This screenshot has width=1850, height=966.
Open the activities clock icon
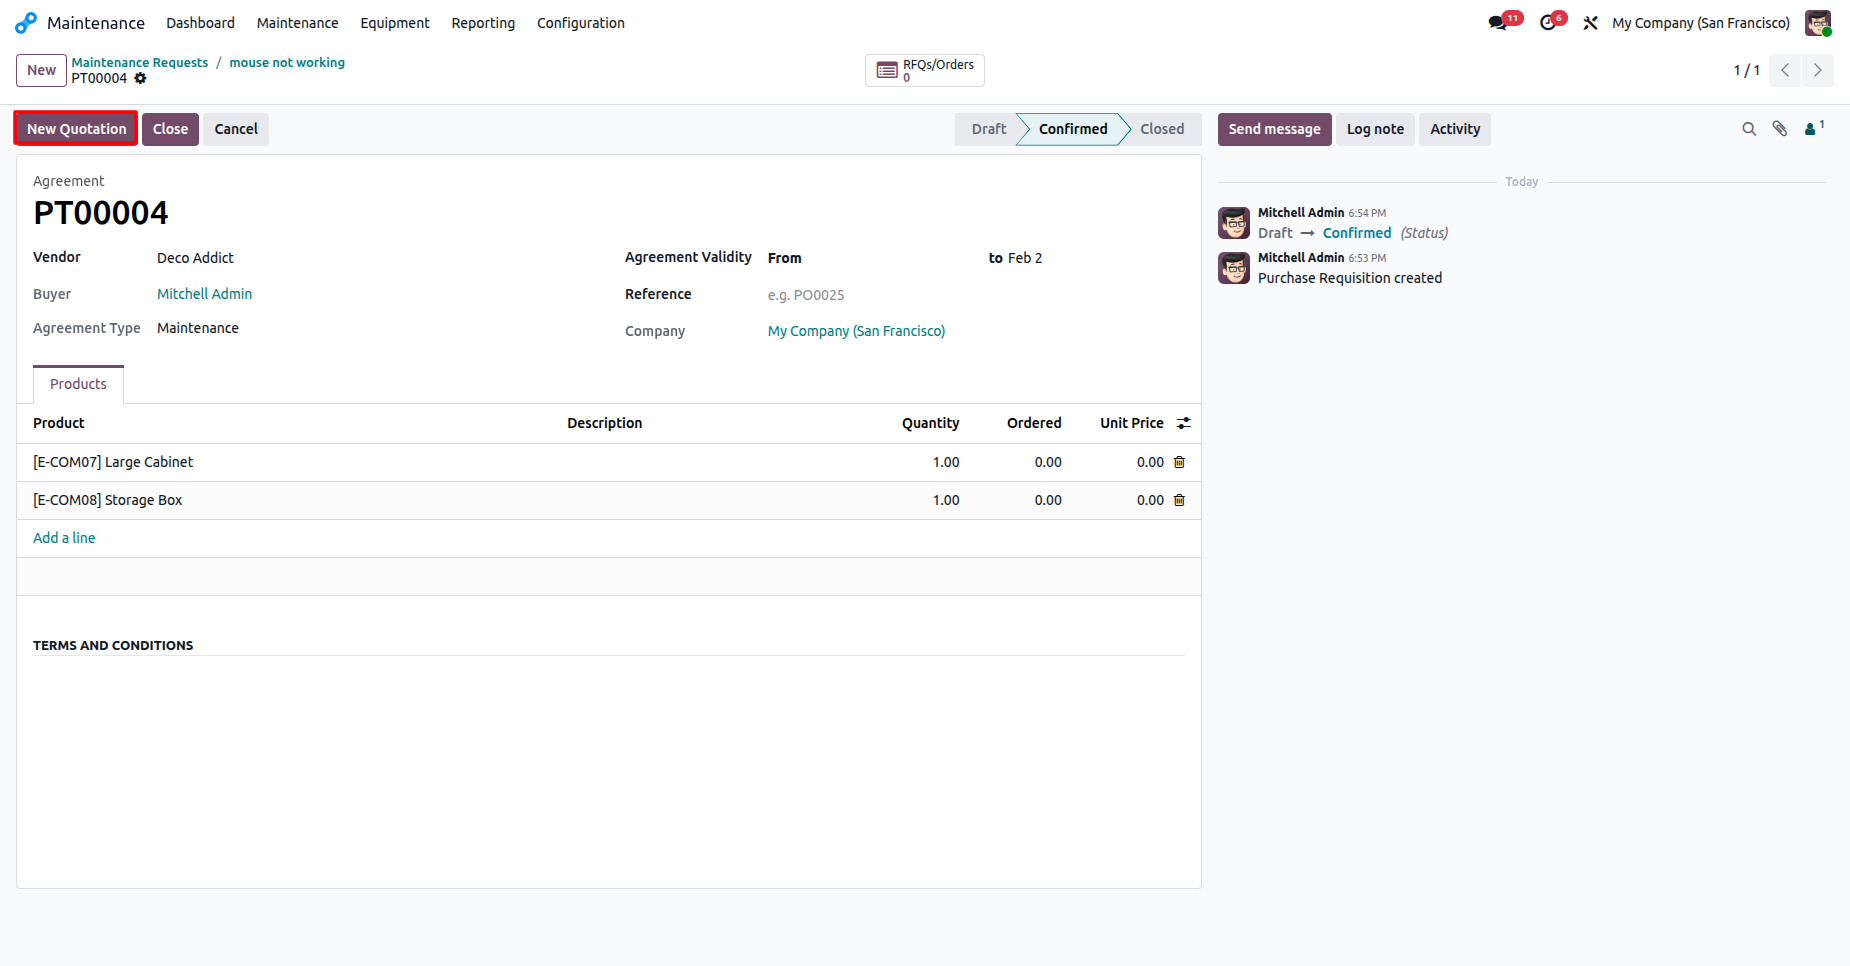[x=1548, y=22]
